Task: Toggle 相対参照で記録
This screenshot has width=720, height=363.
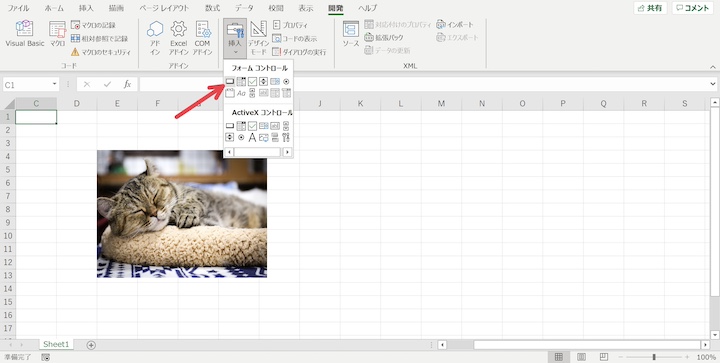Action: pos(99,39)
